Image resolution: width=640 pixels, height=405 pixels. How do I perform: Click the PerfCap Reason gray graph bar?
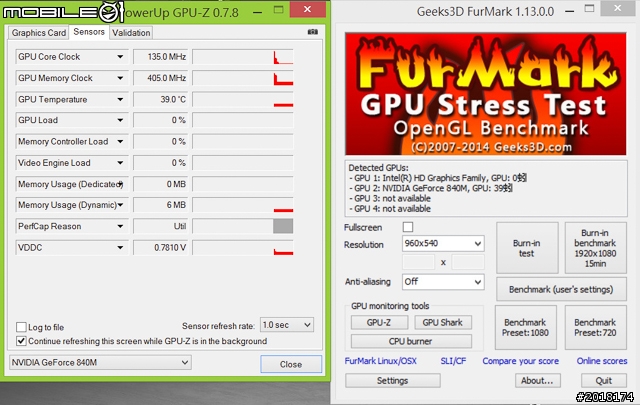point(283,226)
